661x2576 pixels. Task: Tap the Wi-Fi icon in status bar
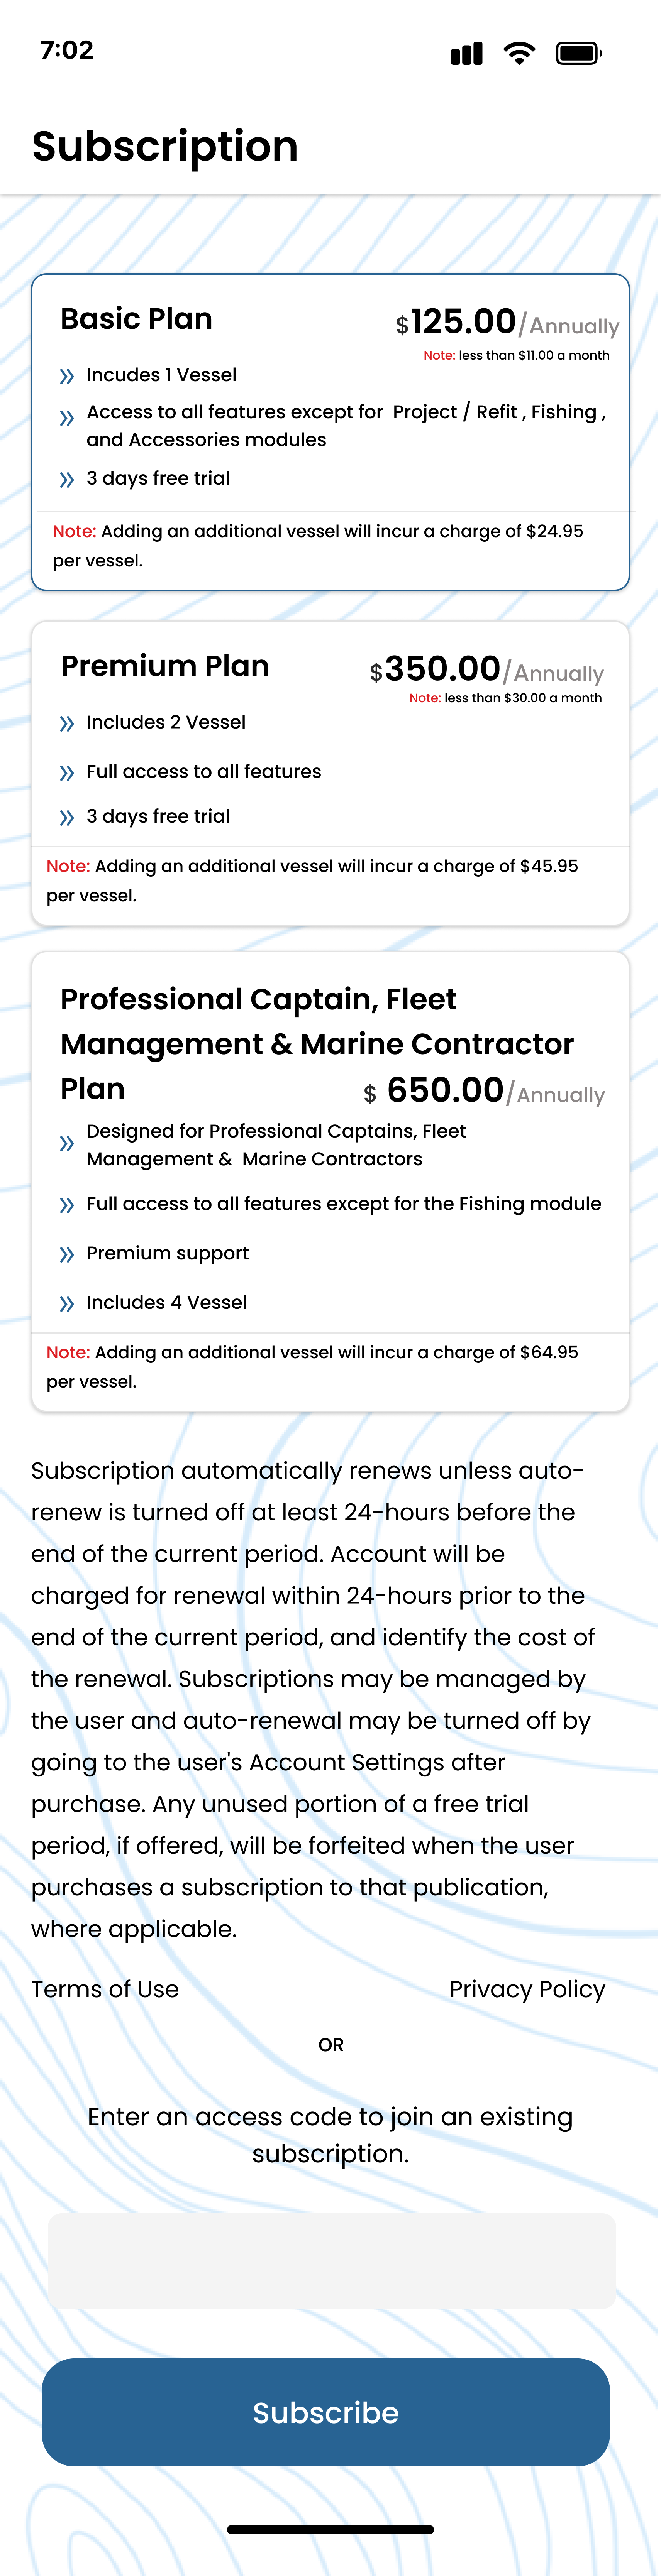click(519, 53)
